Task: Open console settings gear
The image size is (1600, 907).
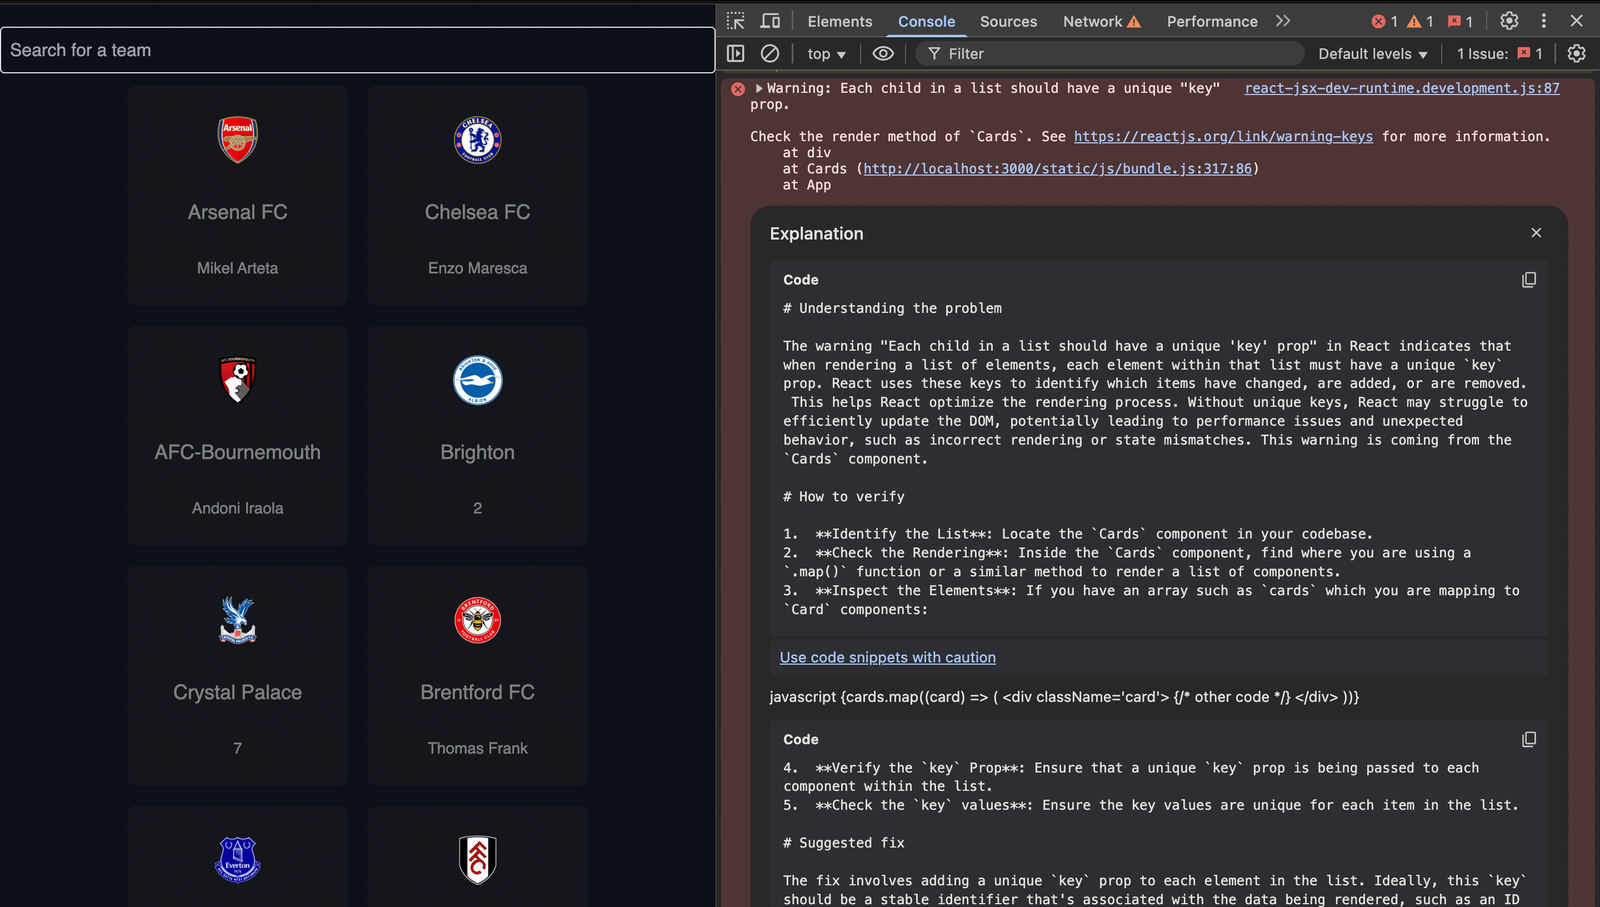Action: 1577,54
